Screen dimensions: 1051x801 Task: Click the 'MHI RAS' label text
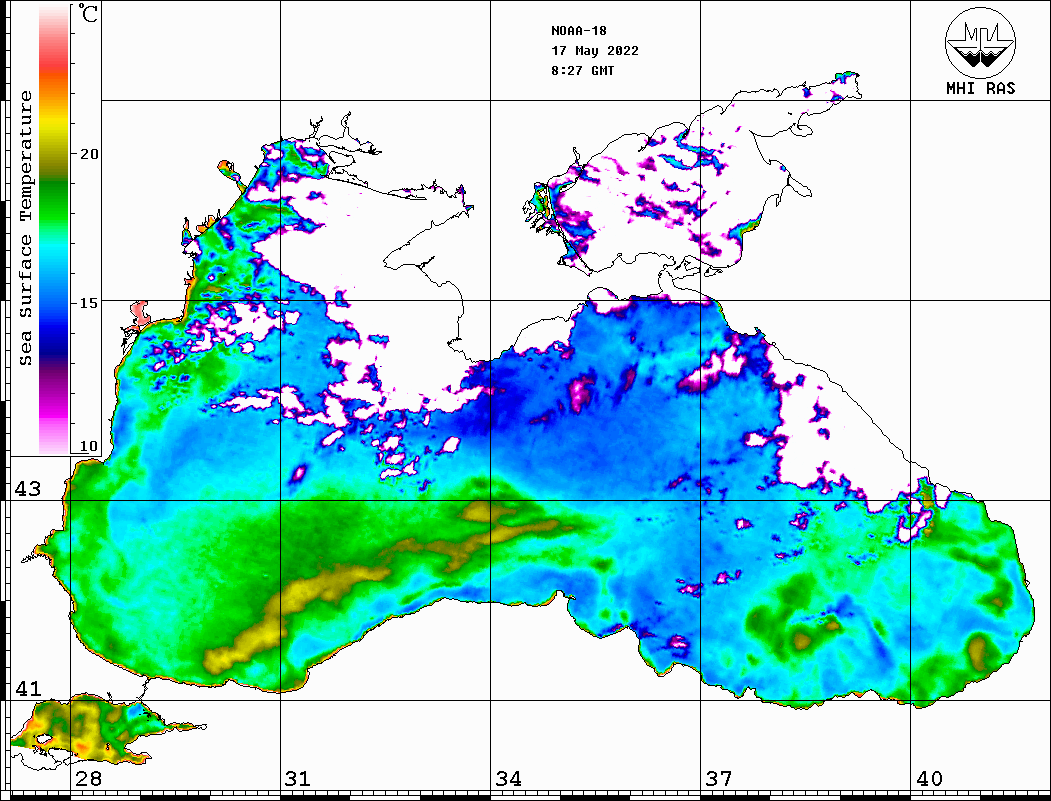(x=981, y=88)
